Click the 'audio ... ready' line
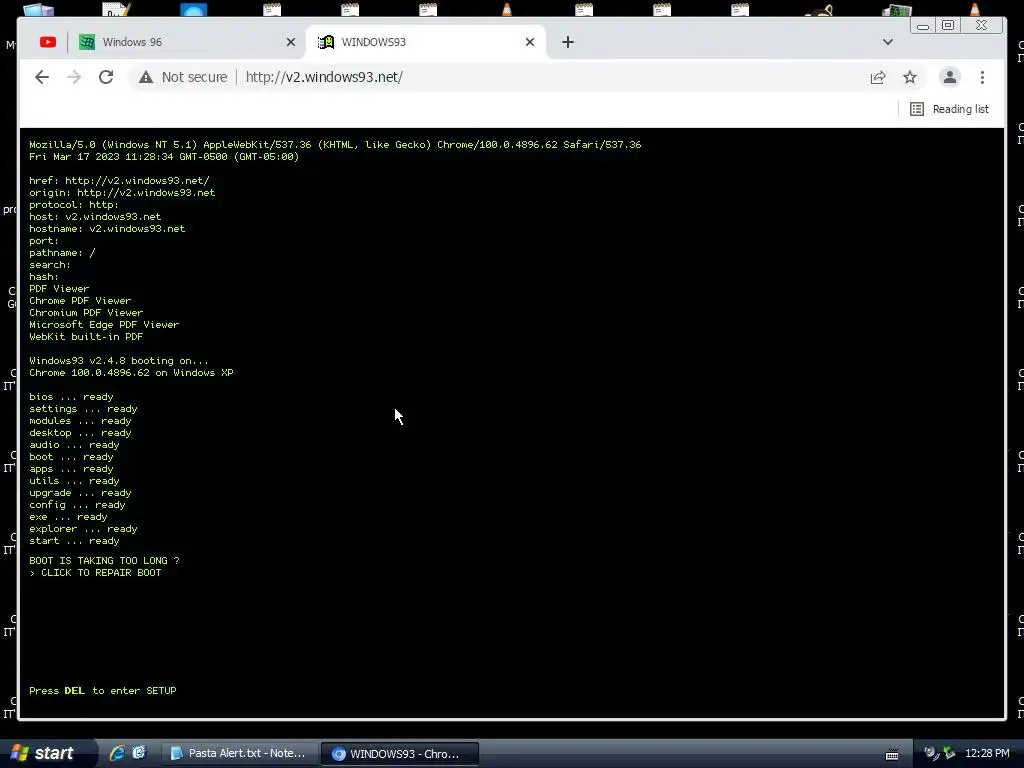Image resolution: width=1024 pixels, height=768 pixels. click(74, 445)
